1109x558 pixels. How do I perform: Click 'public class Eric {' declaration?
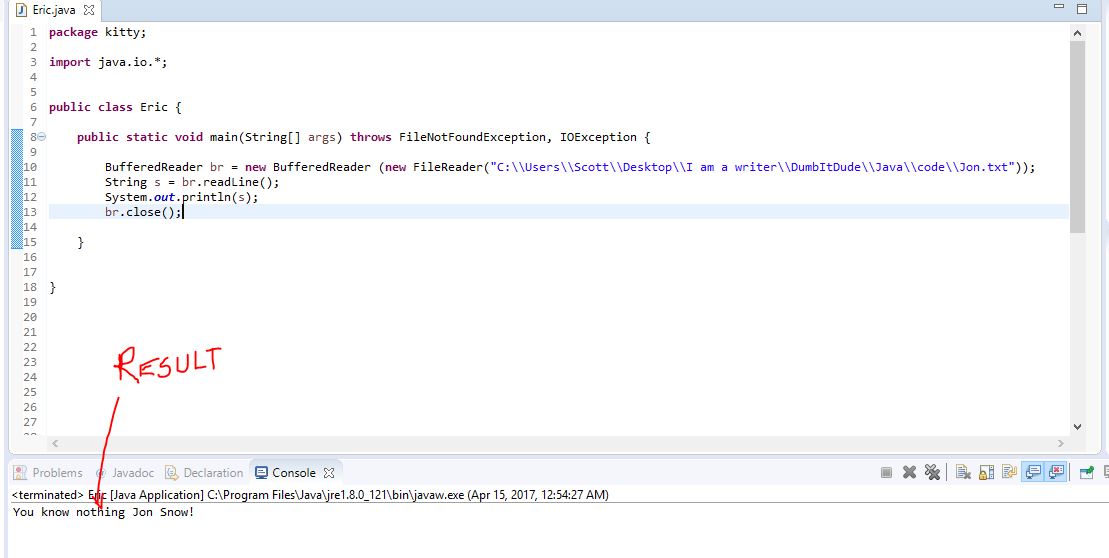coord(115,107)
